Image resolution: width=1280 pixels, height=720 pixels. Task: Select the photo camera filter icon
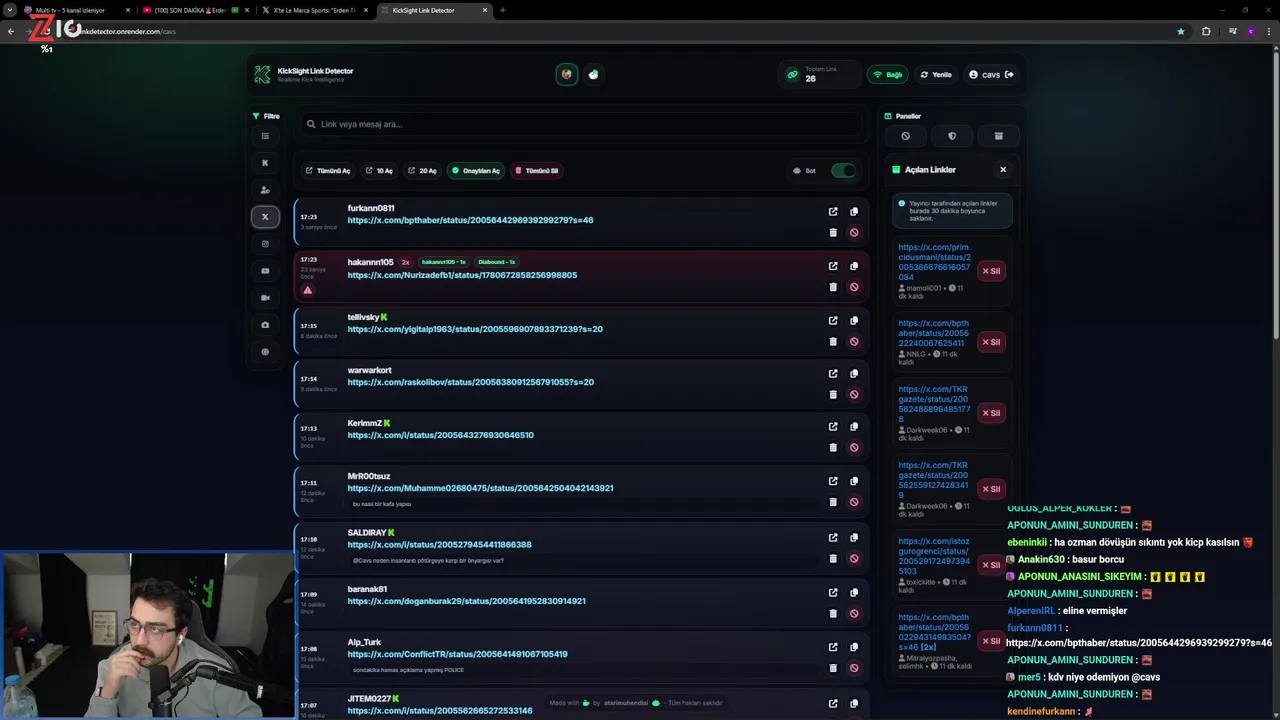pos(265,325)
